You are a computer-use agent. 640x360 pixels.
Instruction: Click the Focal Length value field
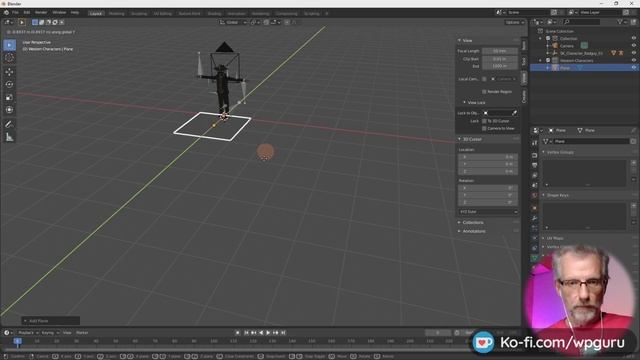(x=500, y=51)
